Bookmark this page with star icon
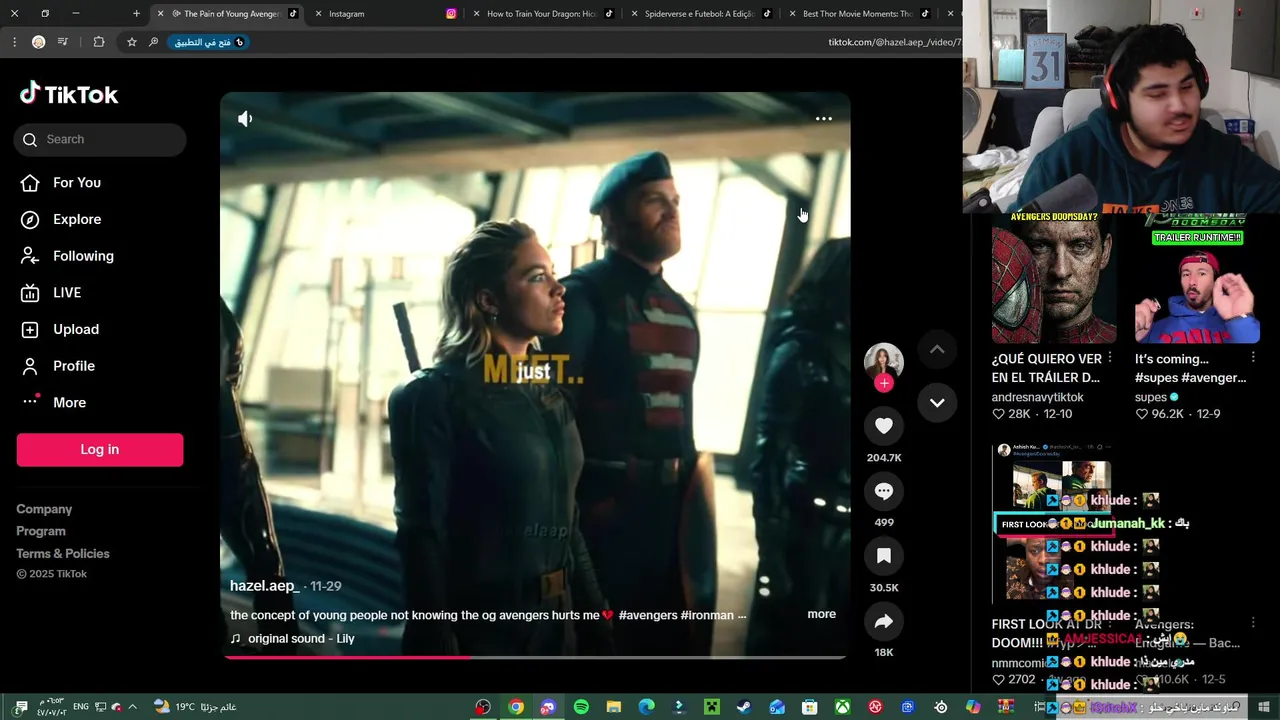 (x=131, y=42)
